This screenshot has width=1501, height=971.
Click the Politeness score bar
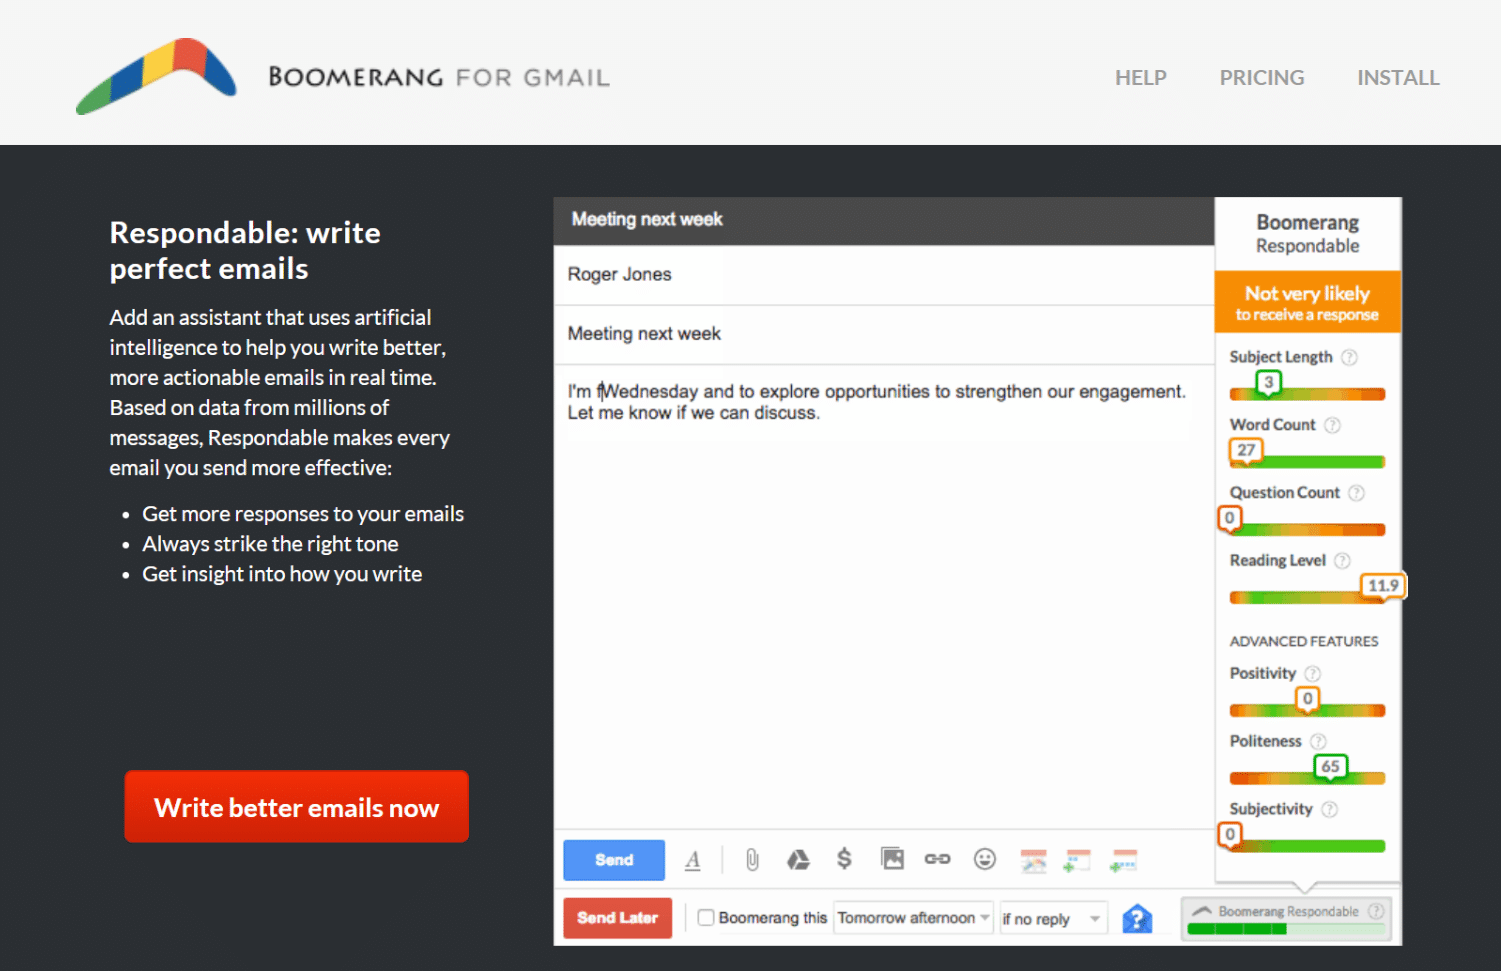(1307, 777)
